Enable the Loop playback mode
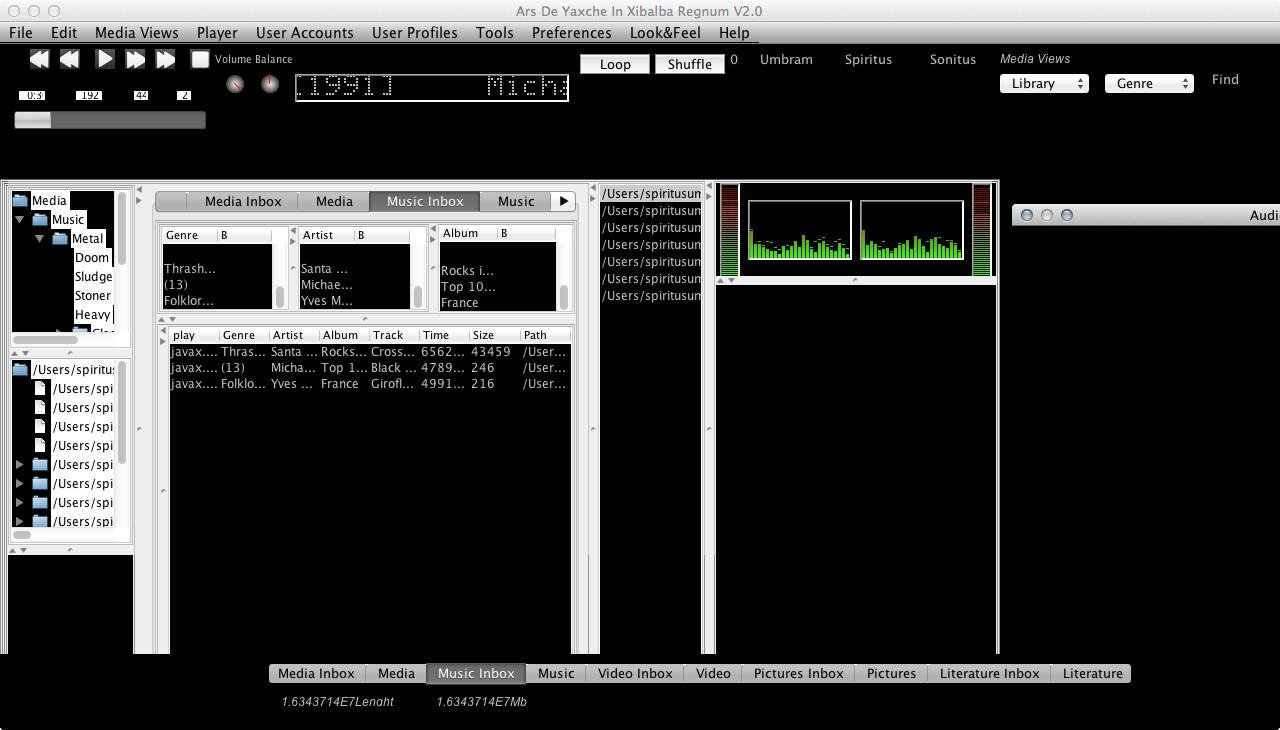 point(614,63)
